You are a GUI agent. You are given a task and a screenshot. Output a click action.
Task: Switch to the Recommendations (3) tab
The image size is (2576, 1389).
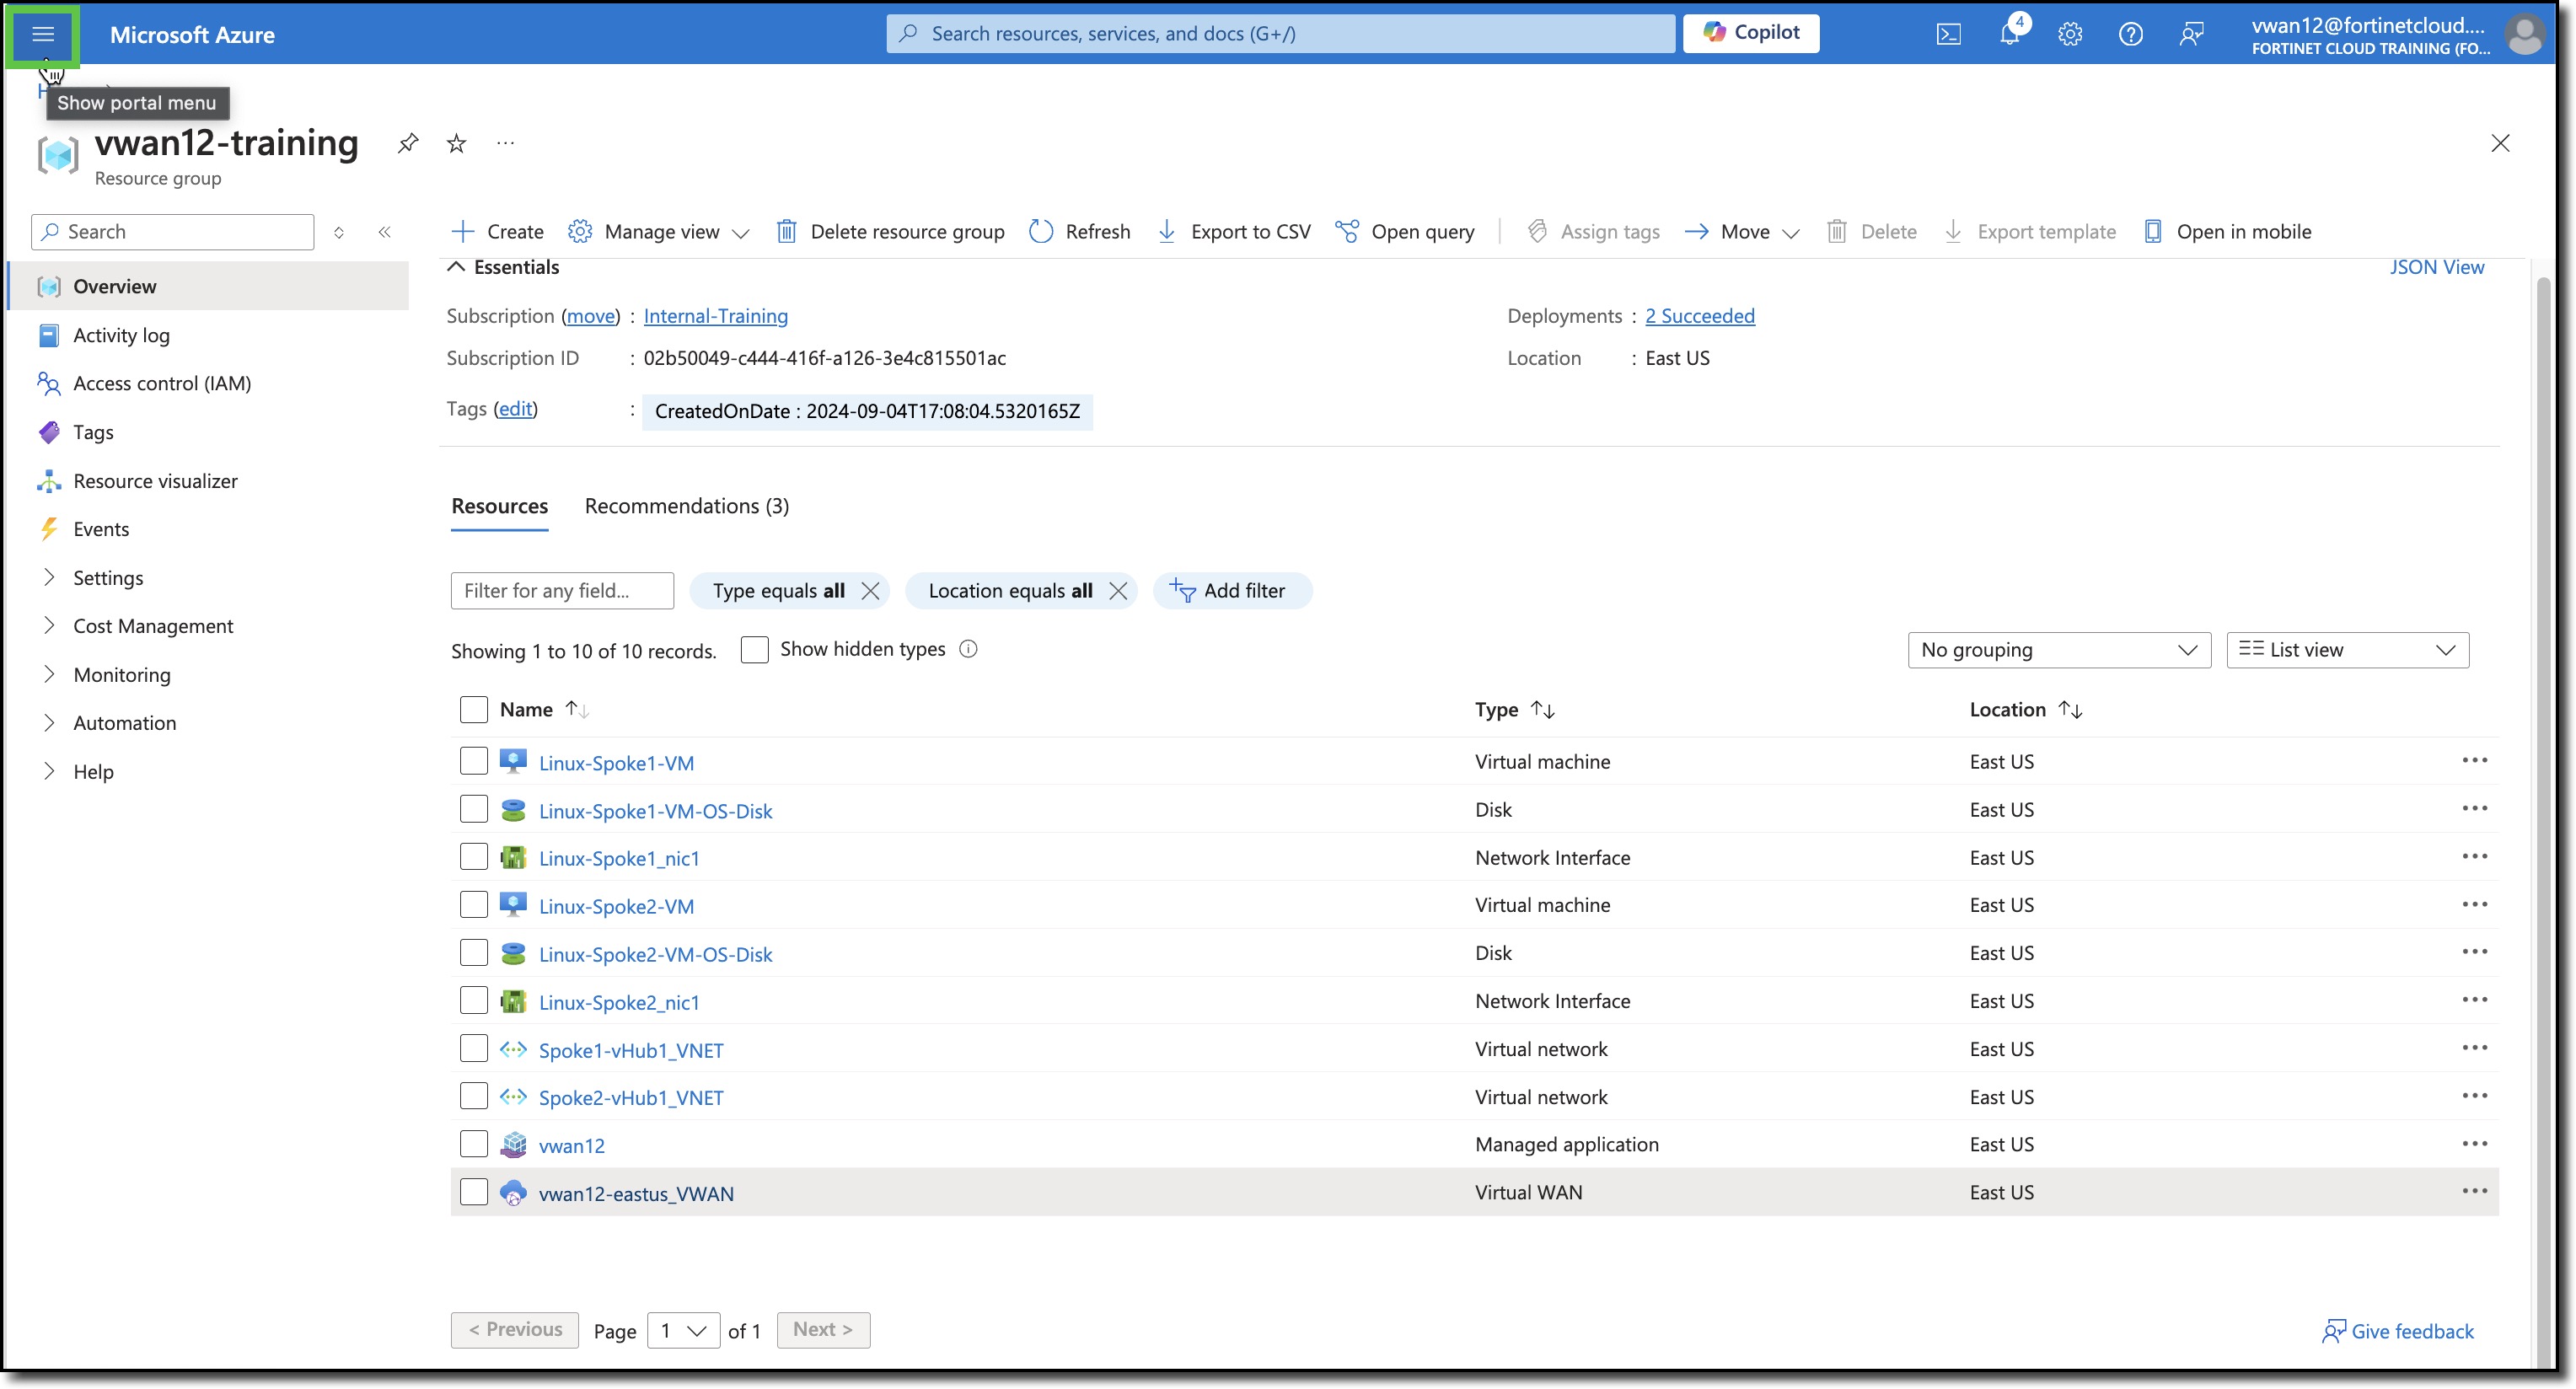click(686, 506)
